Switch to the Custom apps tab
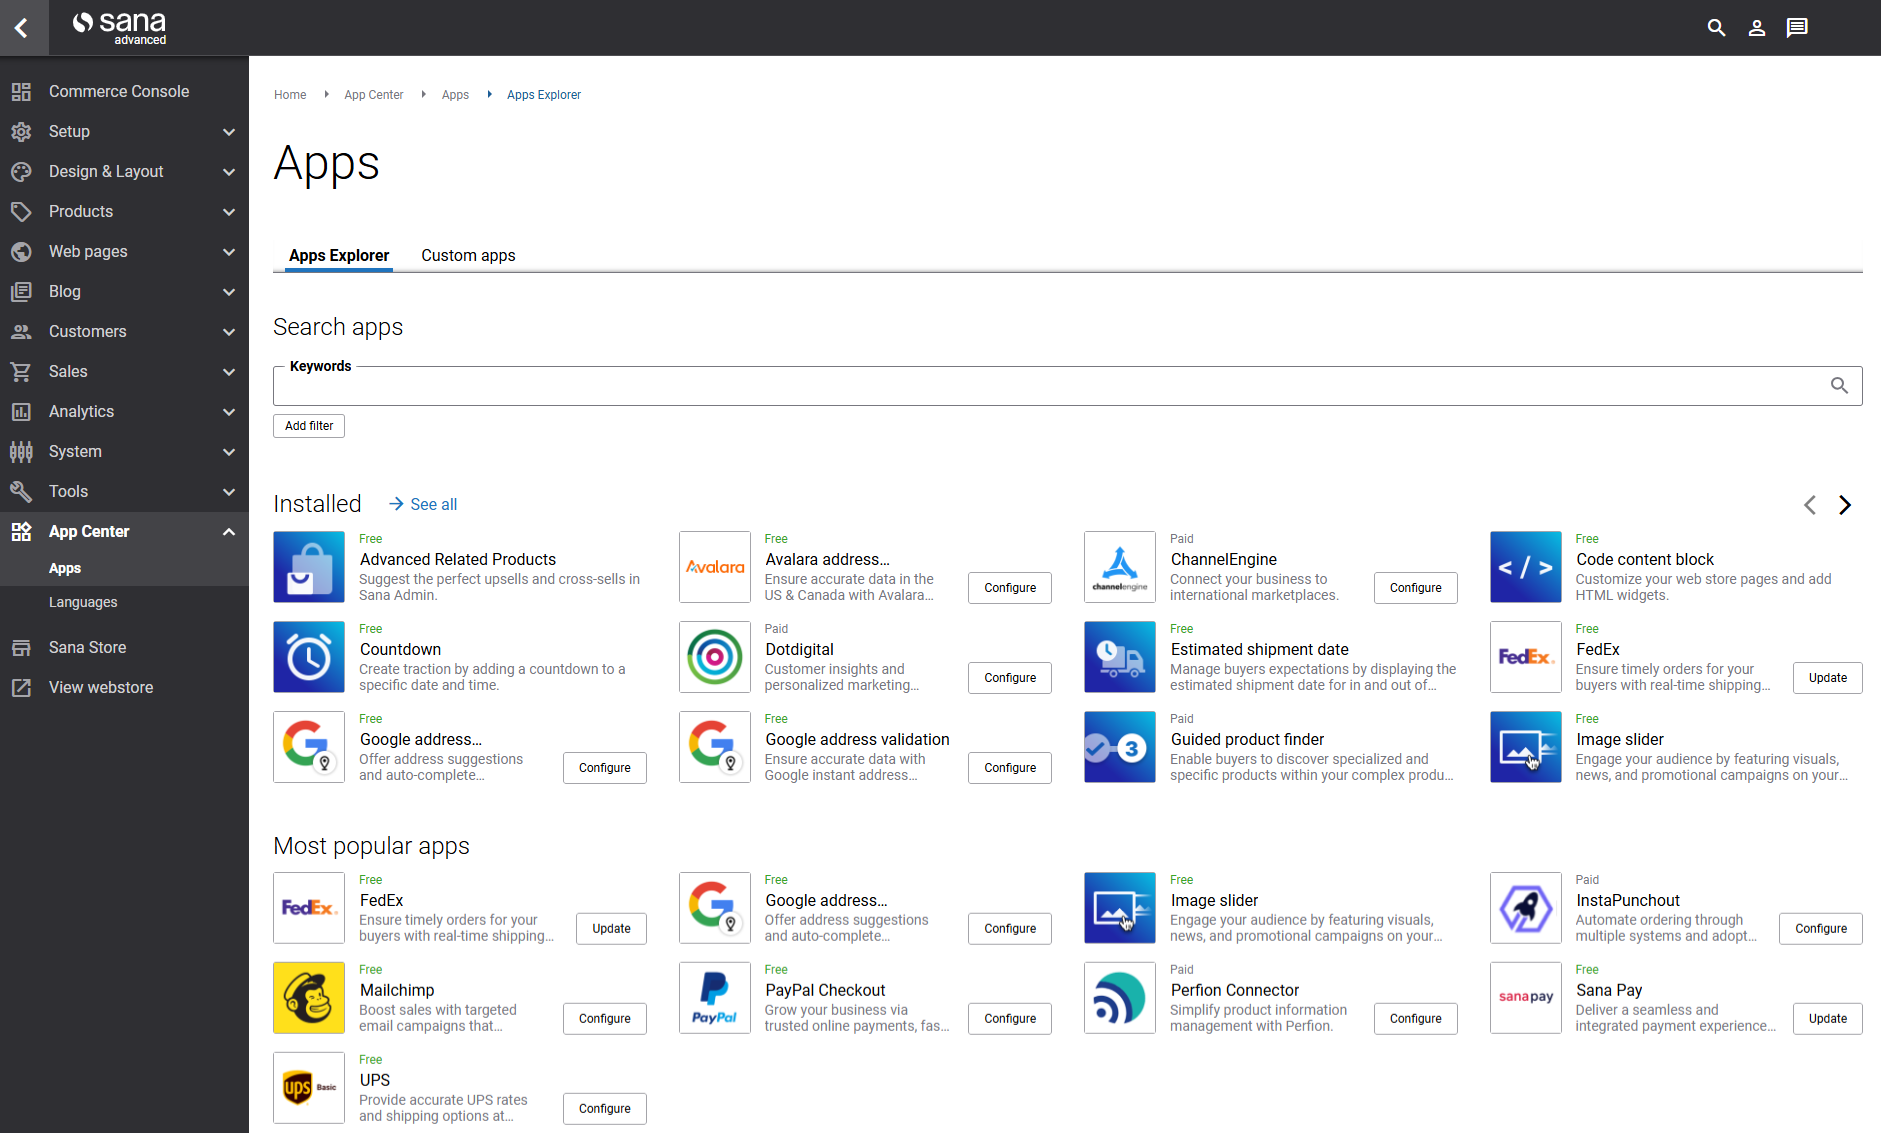 point(467,255)
